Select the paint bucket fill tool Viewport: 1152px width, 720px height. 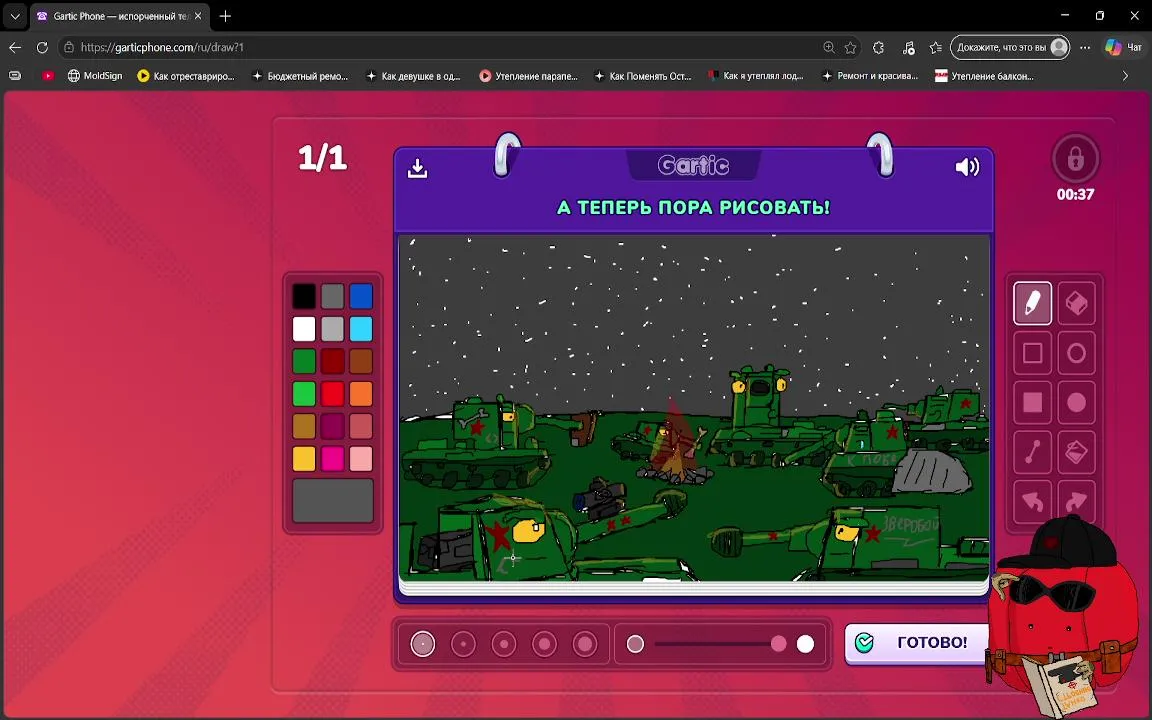point(1076,452)
